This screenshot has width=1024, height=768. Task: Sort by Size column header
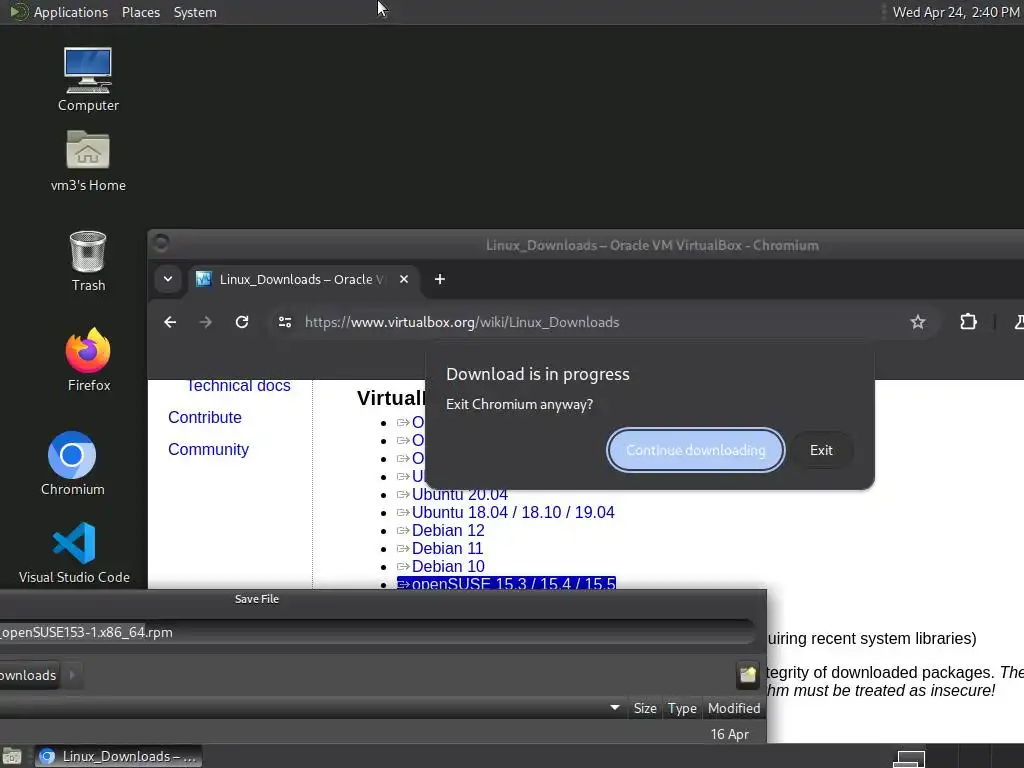click(645, 708)
